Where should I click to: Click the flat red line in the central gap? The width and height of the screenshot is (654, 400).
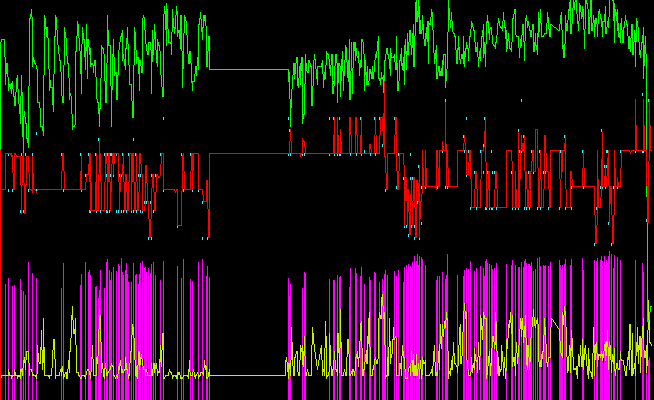(x=248, y=154)
